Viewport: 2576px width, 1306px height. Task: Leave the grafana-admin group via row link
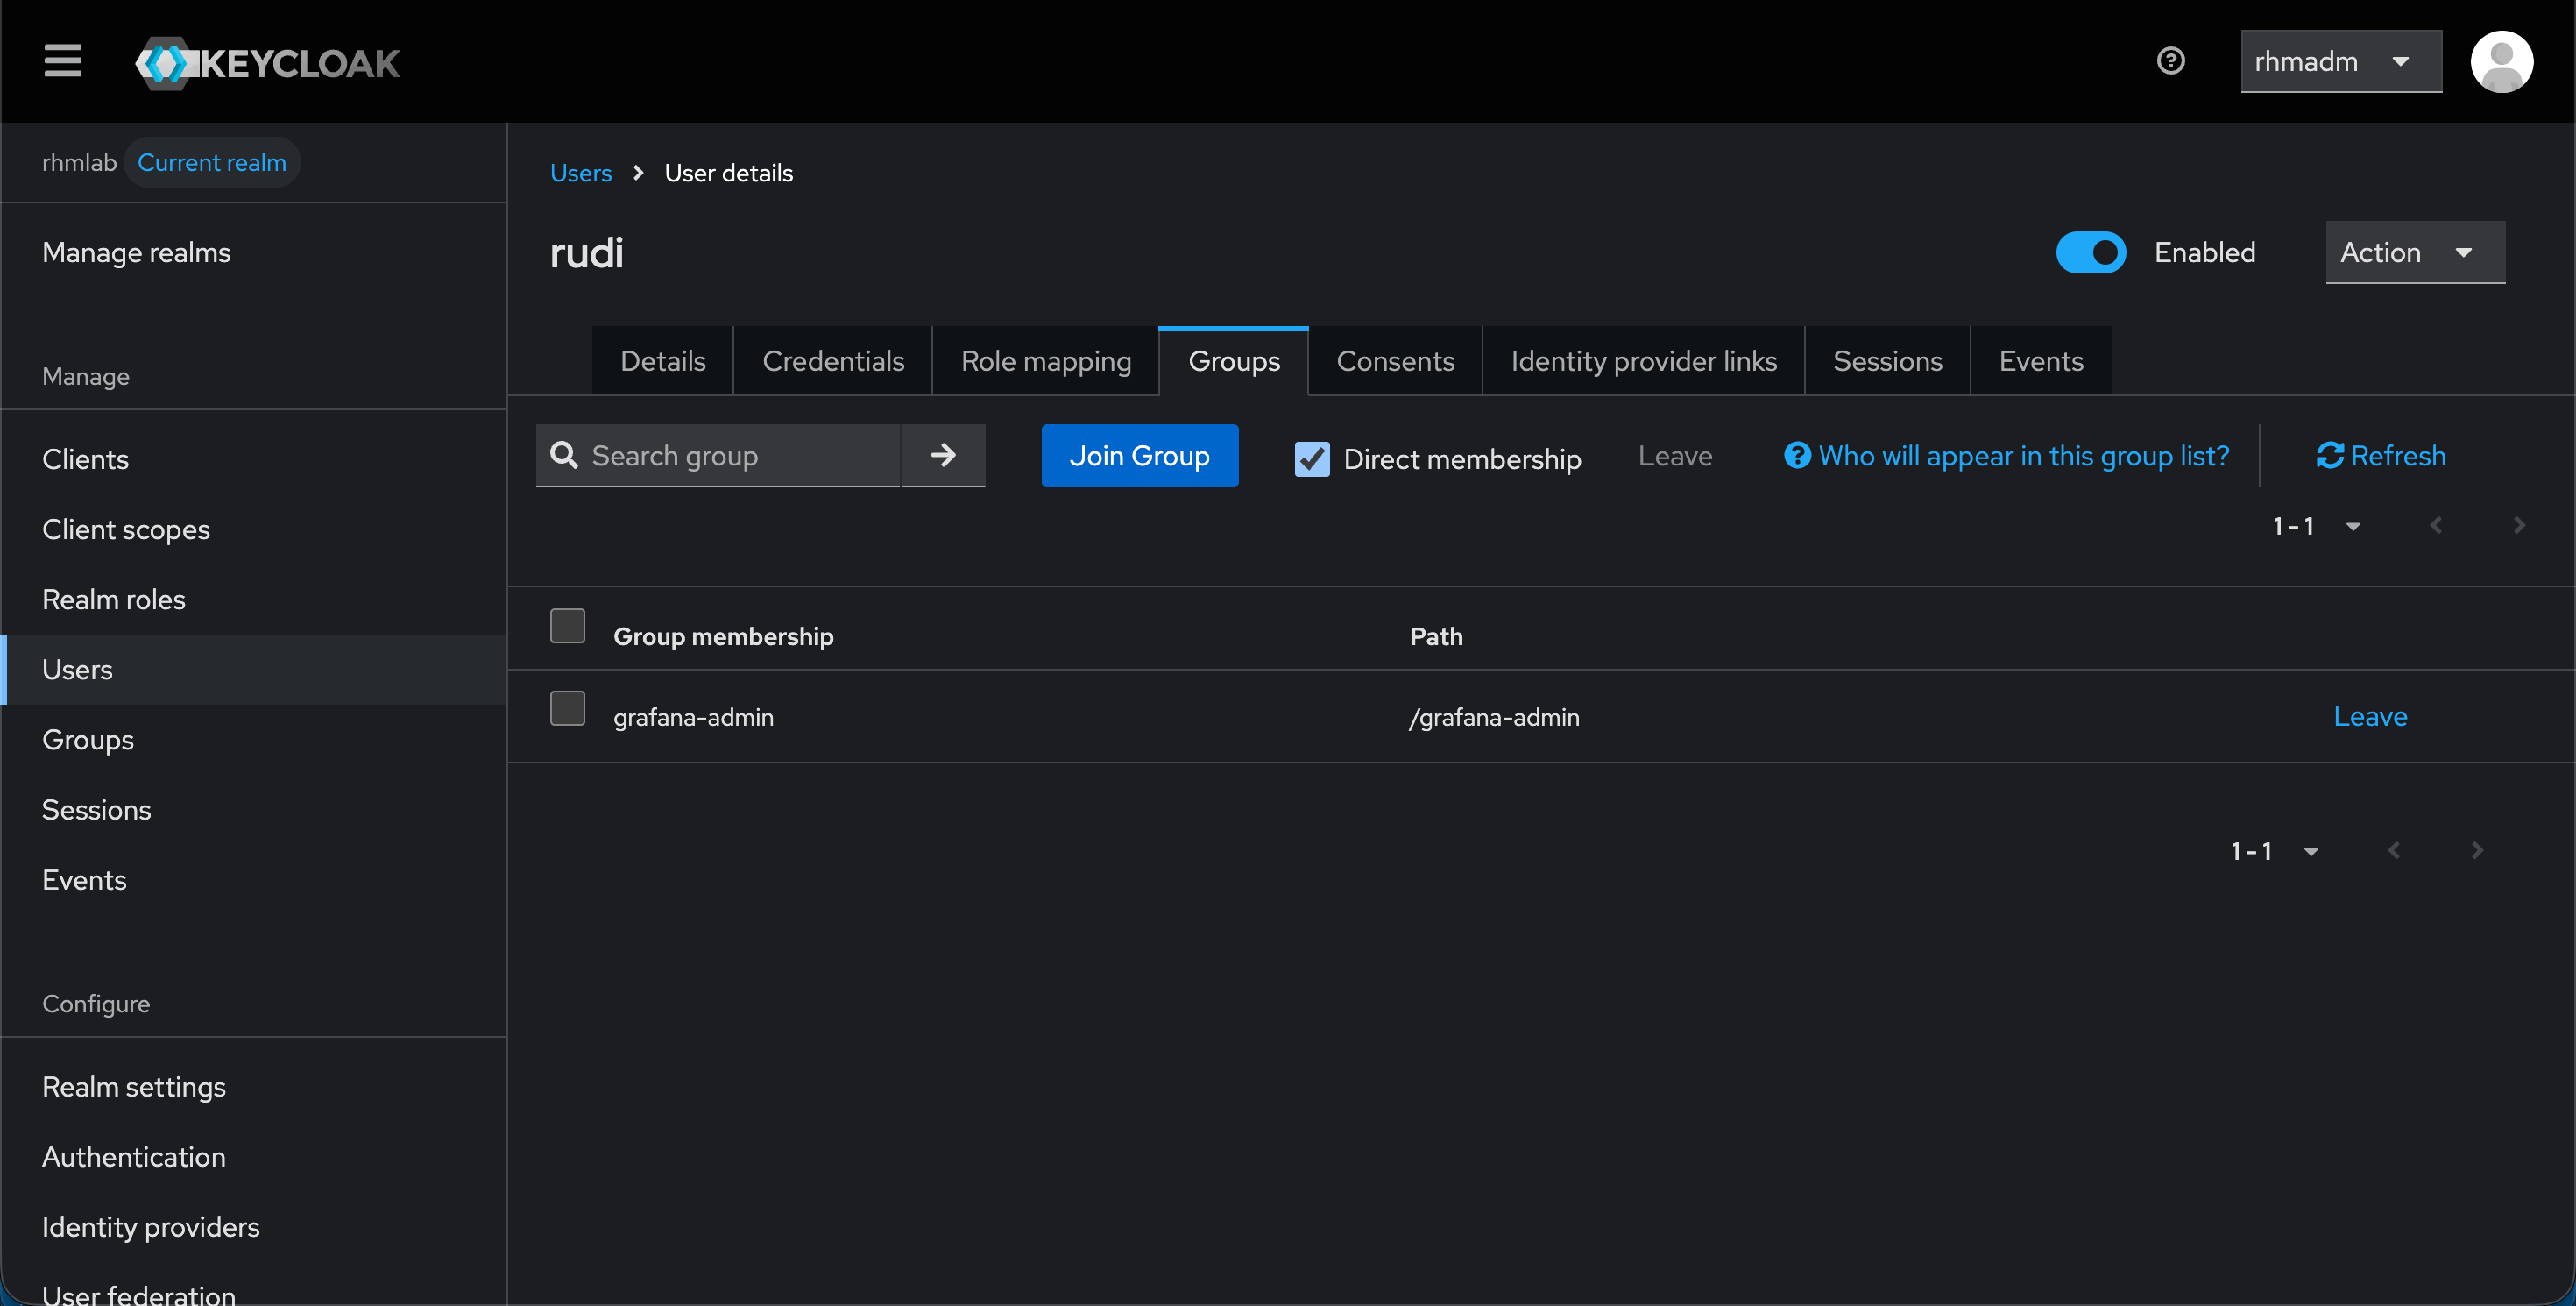point(2369,716)
